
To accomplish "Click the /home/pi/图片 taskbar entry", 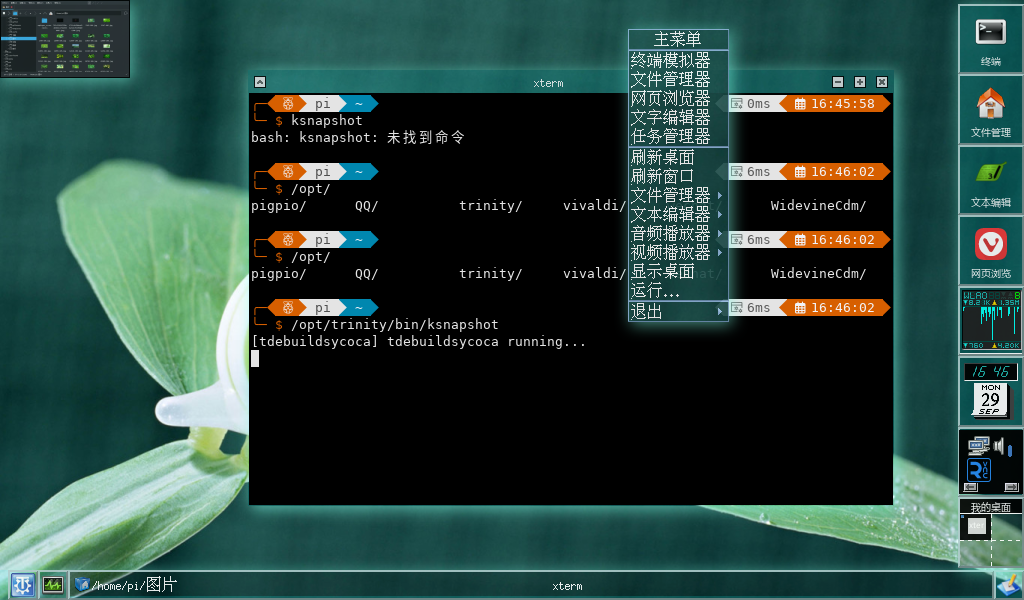I will (127, 585).
